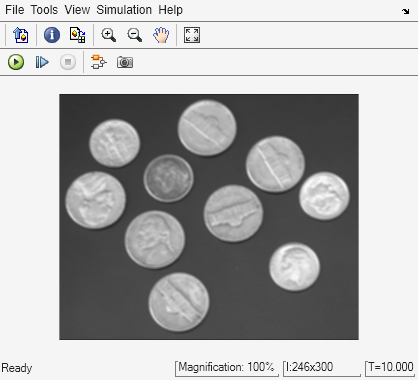Open the View menu

tap(77, 10)
